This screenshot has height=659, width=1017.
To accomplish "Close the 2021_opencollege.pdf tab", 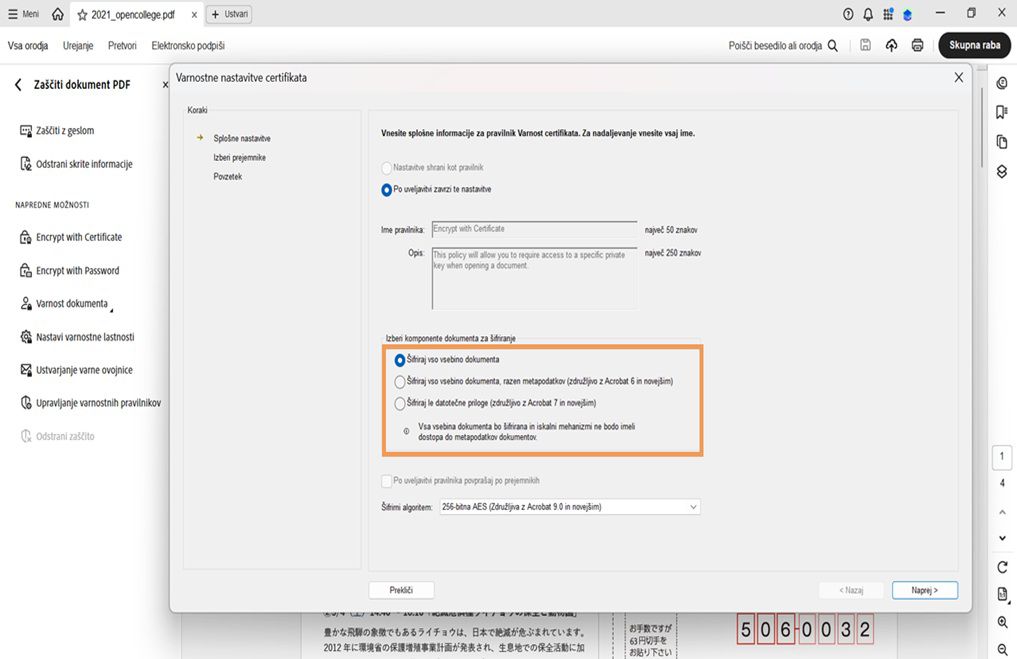I will point(194,14).
